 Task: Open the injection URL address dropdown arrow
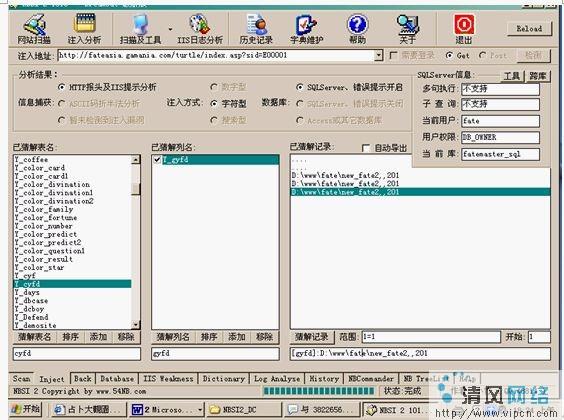(x=378, y=55)
